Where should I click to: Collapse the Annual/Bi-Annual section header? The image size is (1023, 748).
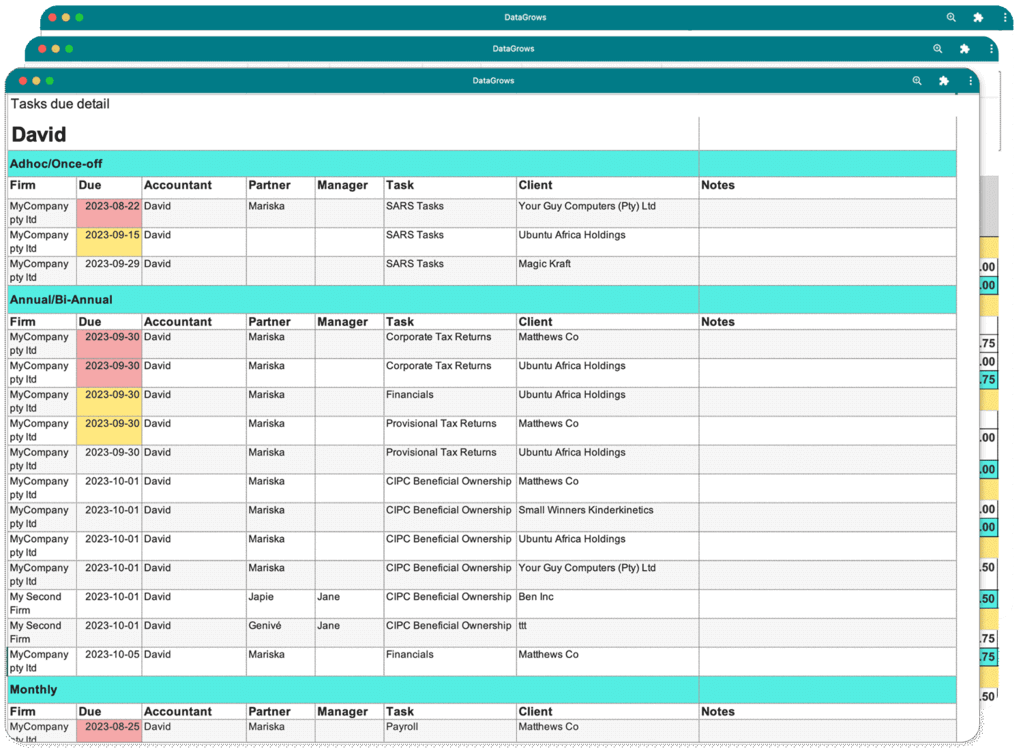(x=61, y=299)
